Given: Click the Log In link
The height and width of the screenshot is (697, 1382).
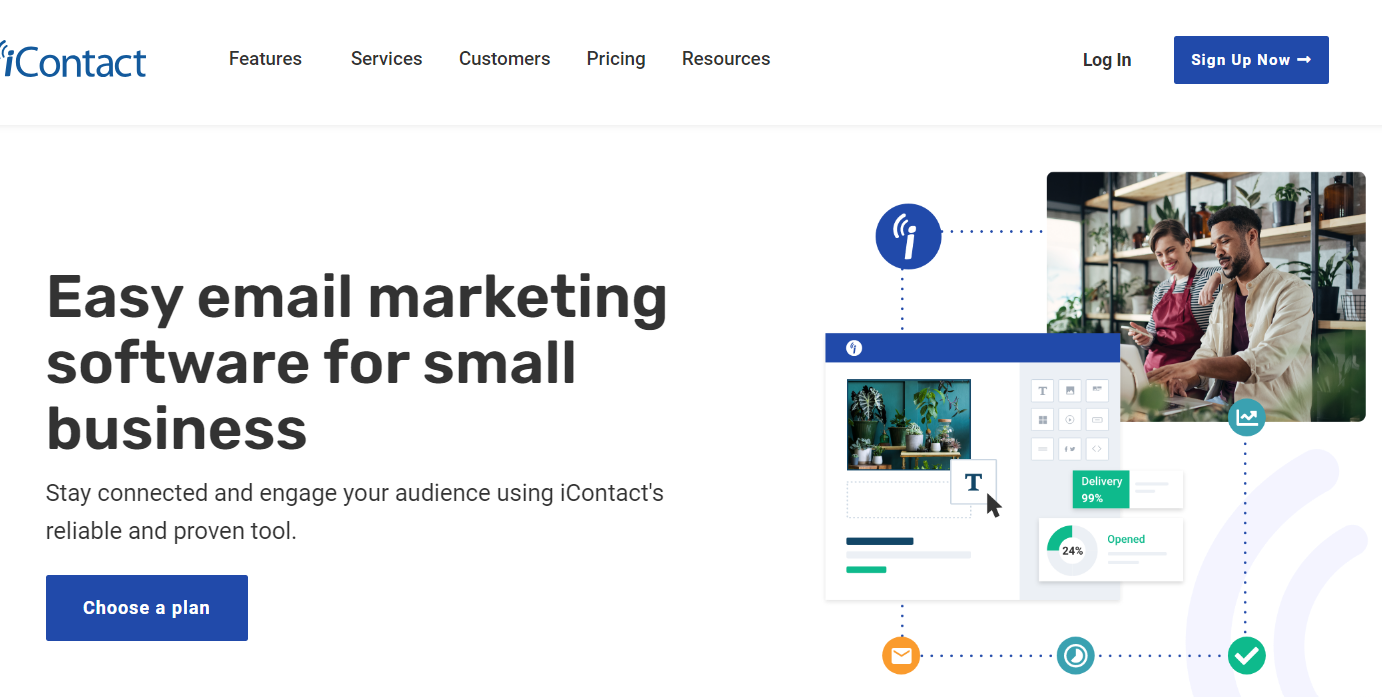Looking at the screenshot, I should click(1106, 60).
